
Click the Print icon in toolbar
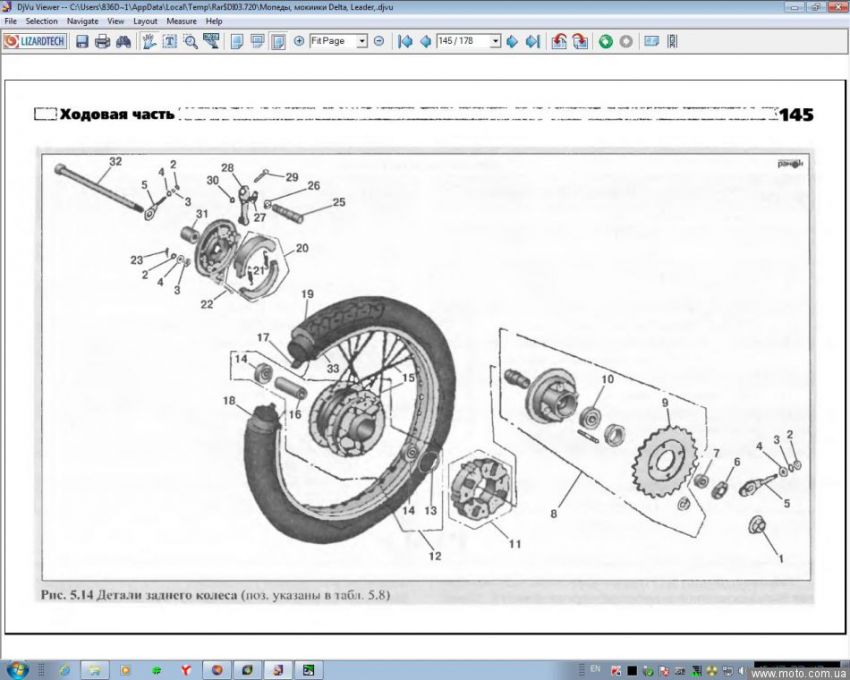point(102,41)
